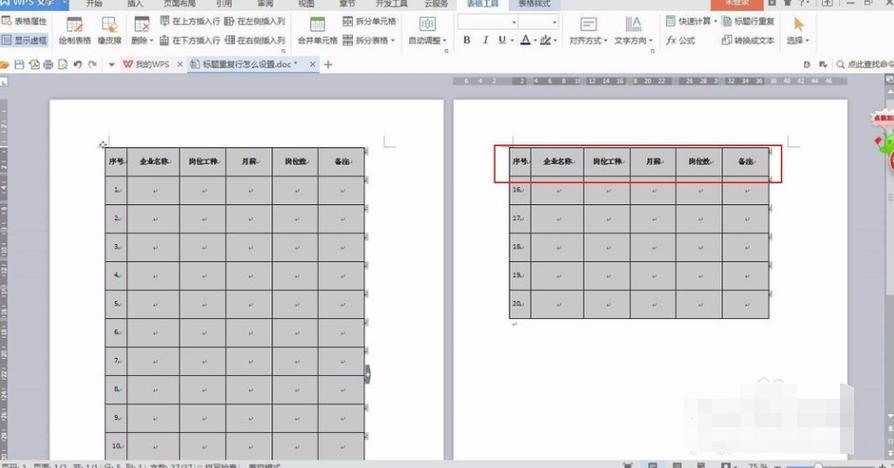Image resolution: width=894 pixels, height=468 pixels.
Task: Switch to the 开发工具 ribbon tab
Action: pos(392,3)
